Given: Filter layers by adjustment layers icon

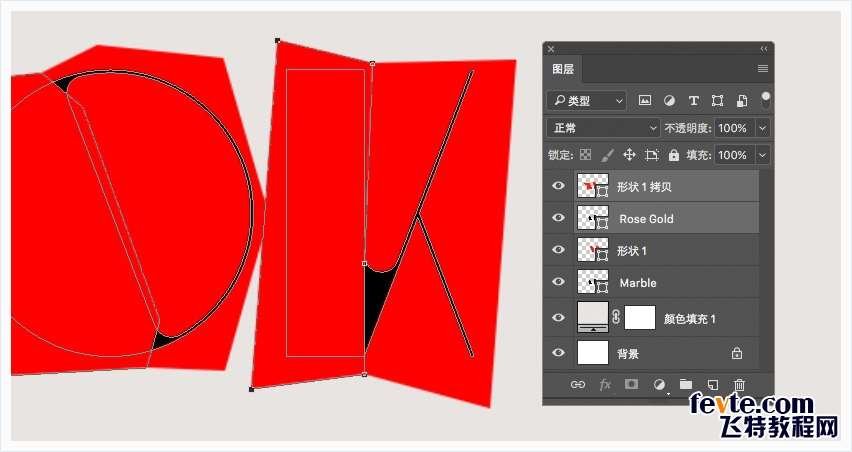Looking at the screenshot, I should click(x=669, y=101).
